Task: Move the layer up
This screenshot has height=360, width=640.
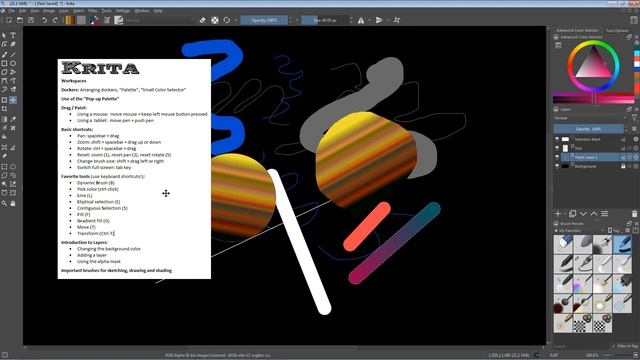Action: 594,214
